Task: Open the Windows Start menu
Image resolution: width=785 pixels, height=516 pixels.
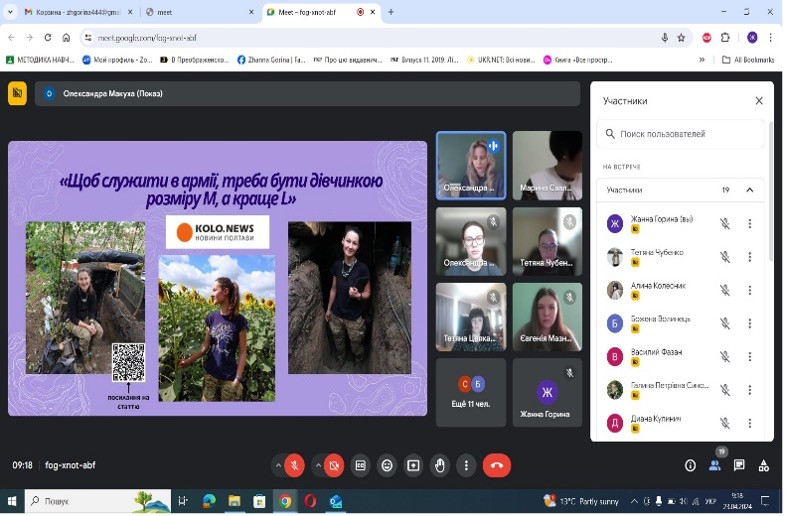Action: pos(12,502)
